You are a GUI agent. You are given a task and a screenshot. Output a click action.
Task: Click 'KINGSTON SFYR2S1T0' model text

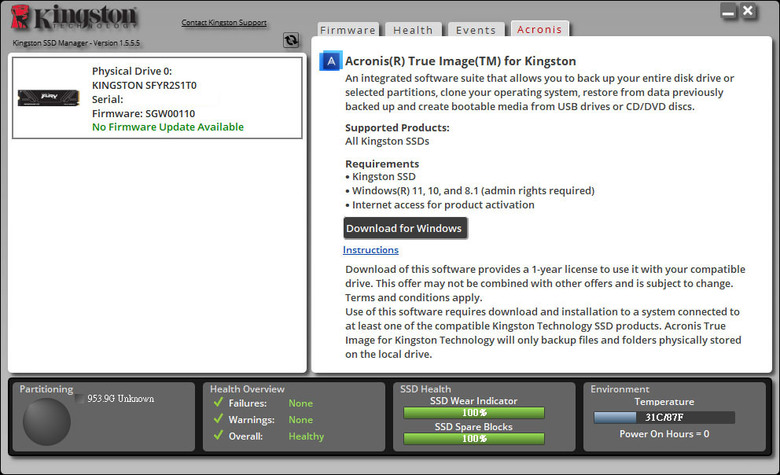pyautogui.click(x=144, y=85)
